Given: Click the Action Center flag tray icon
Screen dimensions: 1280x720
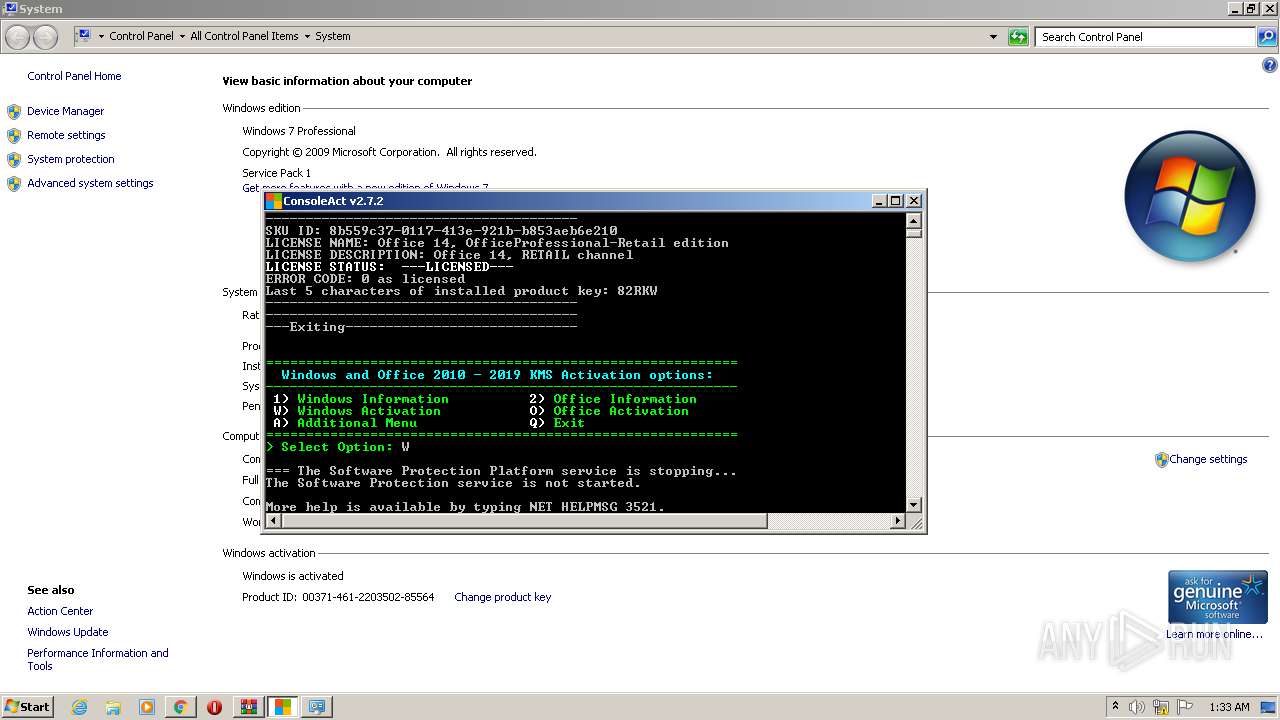Looking at the screenshot, I should 1185,707.
